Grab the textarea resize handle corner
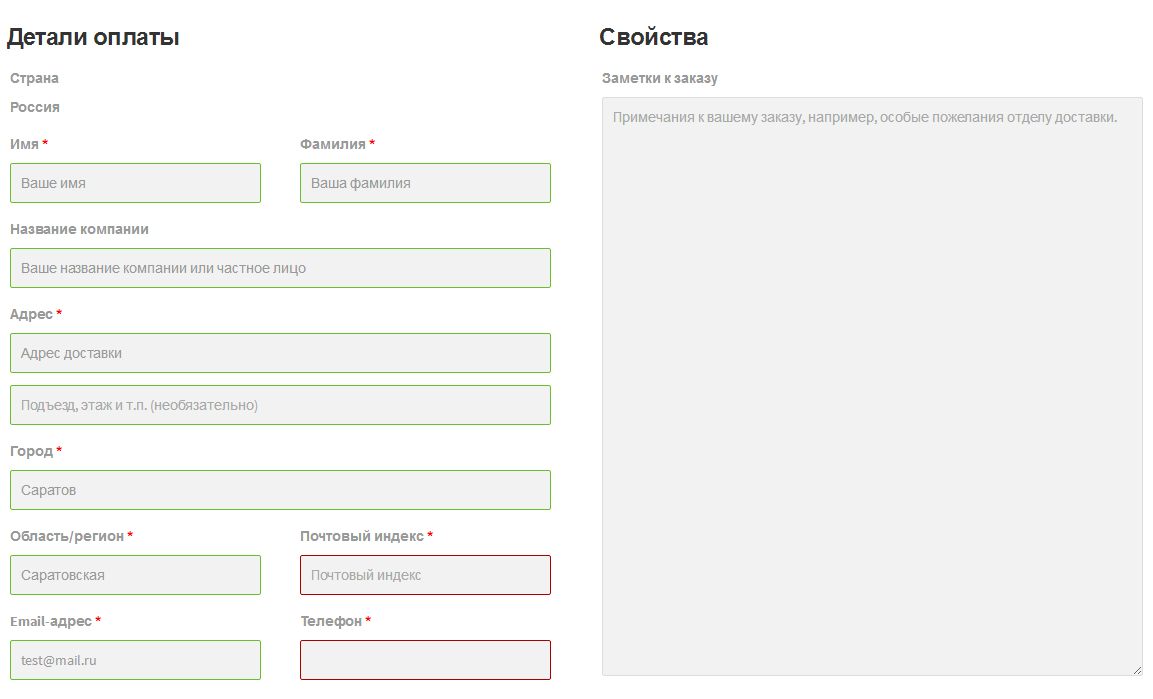The width and height of the screenshot is (1153, 699). click(1137, 670)
